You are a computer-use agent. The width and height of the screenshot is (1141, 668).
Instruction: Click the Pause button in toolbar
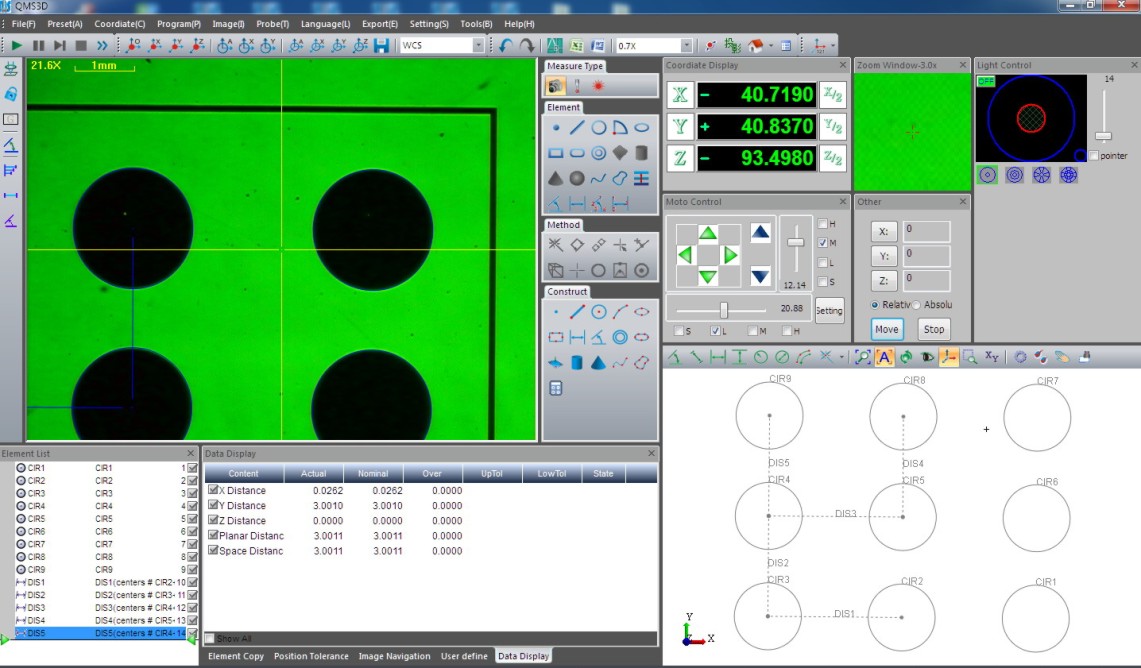39,45
